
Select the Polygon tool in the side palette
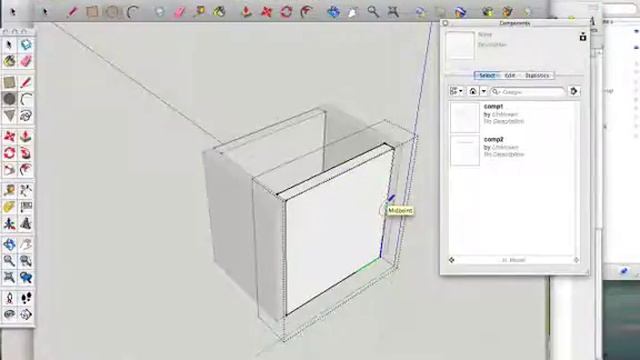pos(9,116)
